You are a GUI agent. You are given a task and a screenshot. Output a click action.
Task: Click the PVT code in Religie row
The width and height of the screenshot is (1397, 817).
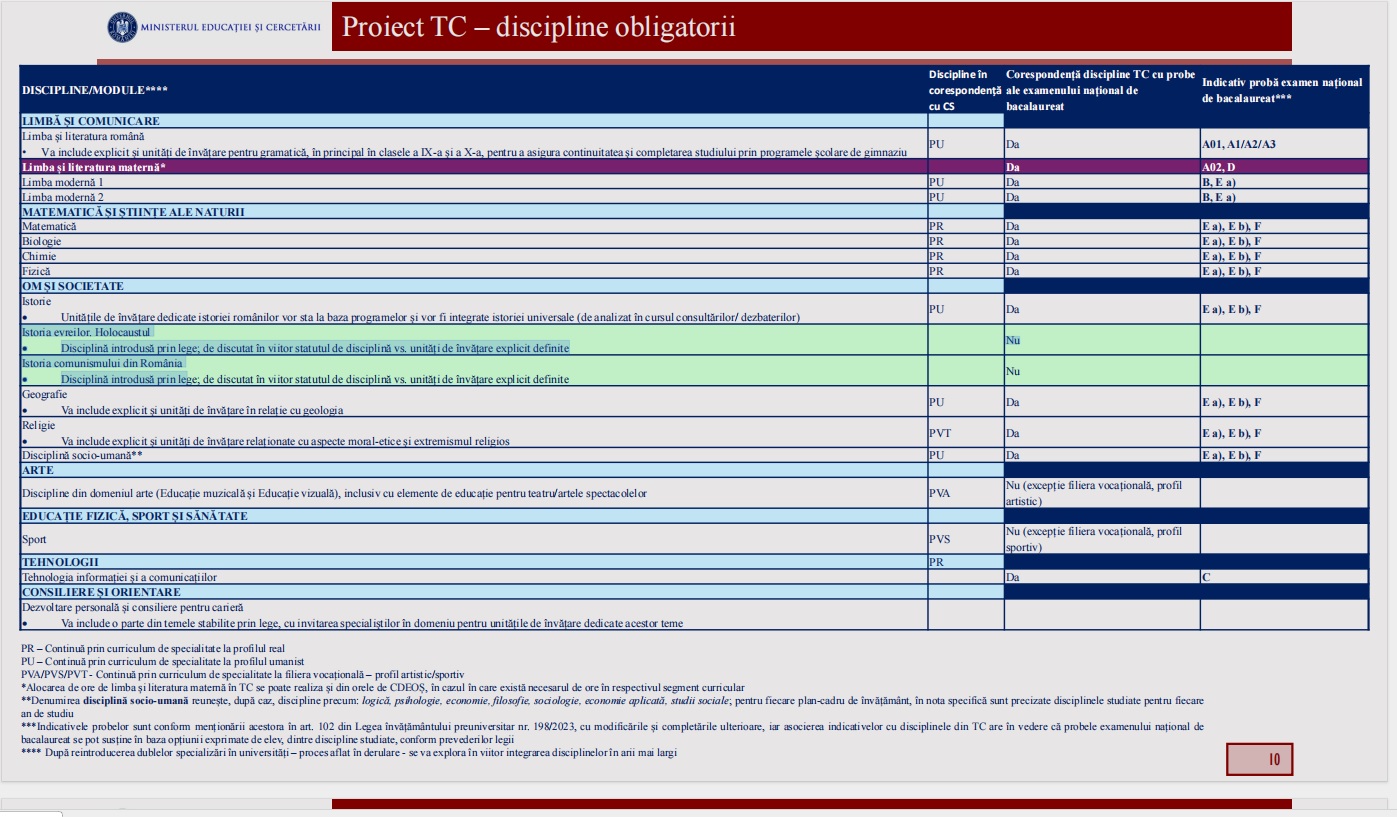click(940, 434)
